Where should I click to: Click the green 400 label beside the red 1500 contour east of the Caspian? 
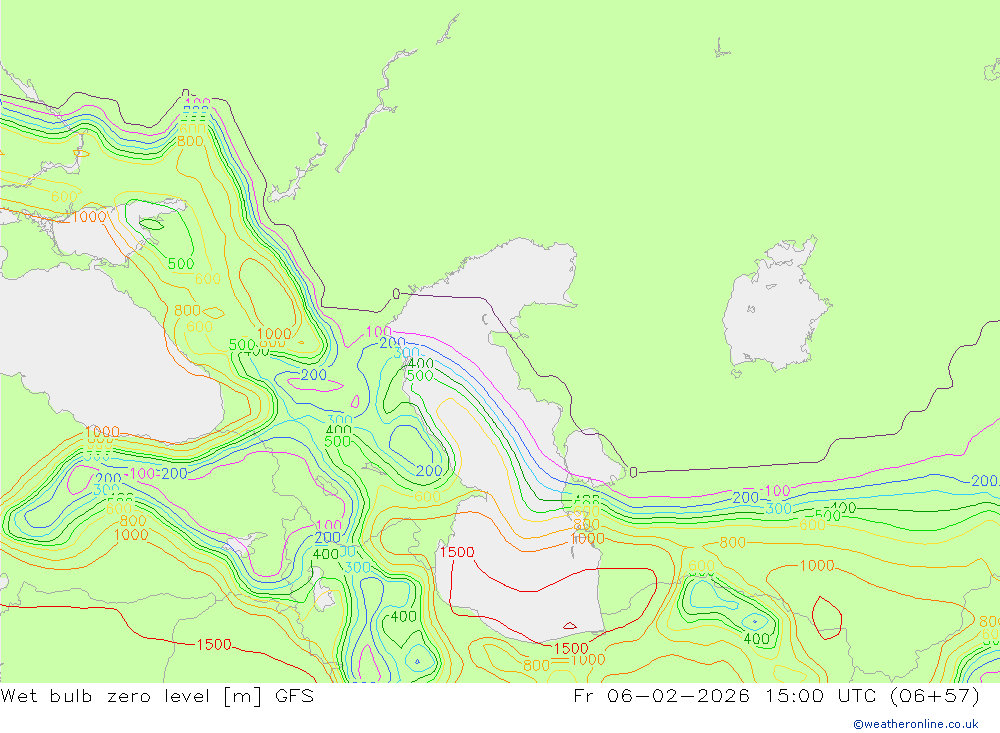tap(756, 638)
